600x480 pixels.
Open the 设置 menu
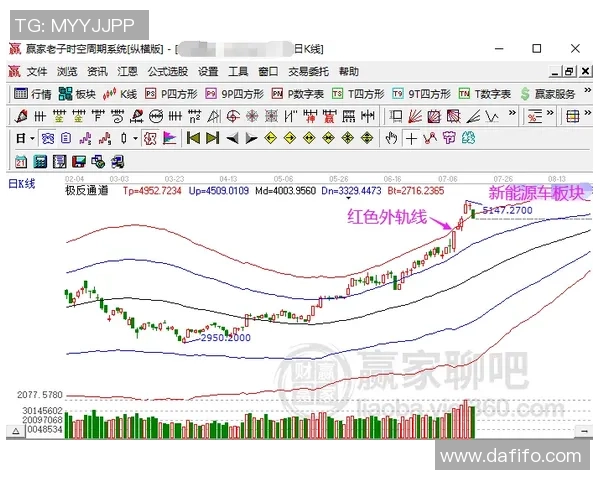click(x=208, y=72)
